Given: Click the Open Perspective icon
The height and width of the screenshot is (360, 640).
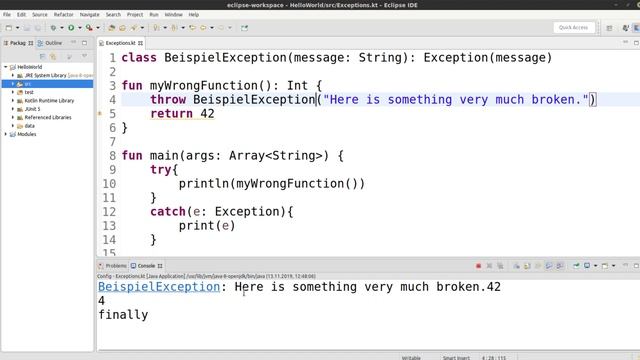Looking at the screenshot, I should [x=609, y=28].
